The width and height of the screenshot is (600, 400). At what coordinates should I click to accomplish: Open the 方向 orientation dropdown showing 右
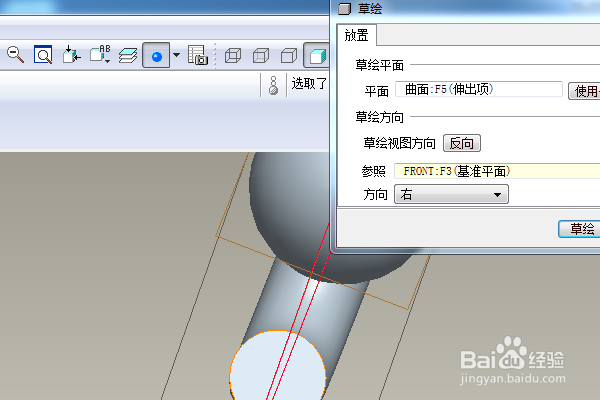(x=452, y=194)
